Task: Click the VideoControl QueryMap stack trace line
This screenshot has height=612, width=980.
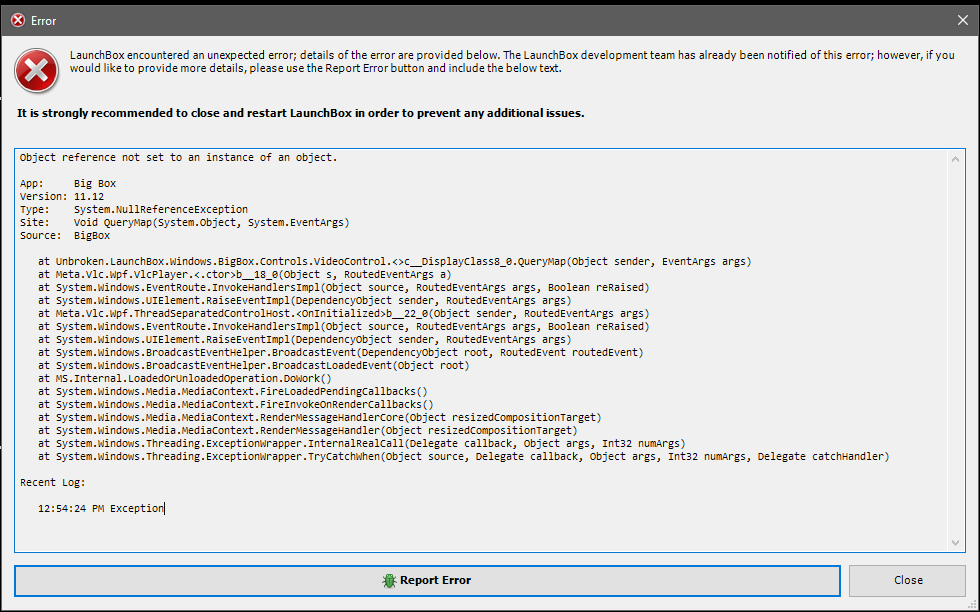Action: 394,261
